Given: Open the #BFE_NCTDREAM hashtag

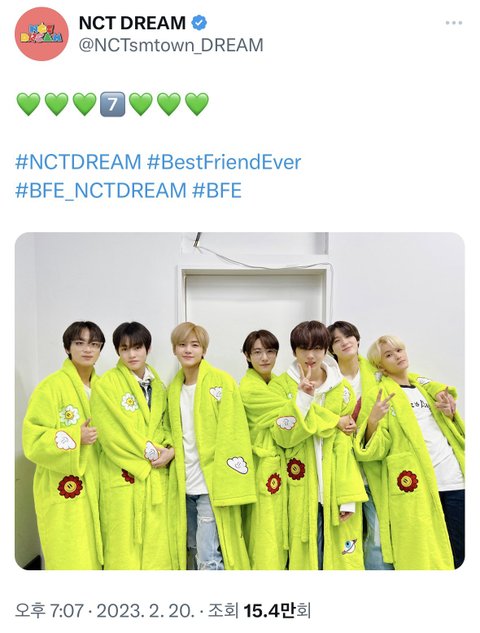Looking at the screenshot, I should coord(101,190).
